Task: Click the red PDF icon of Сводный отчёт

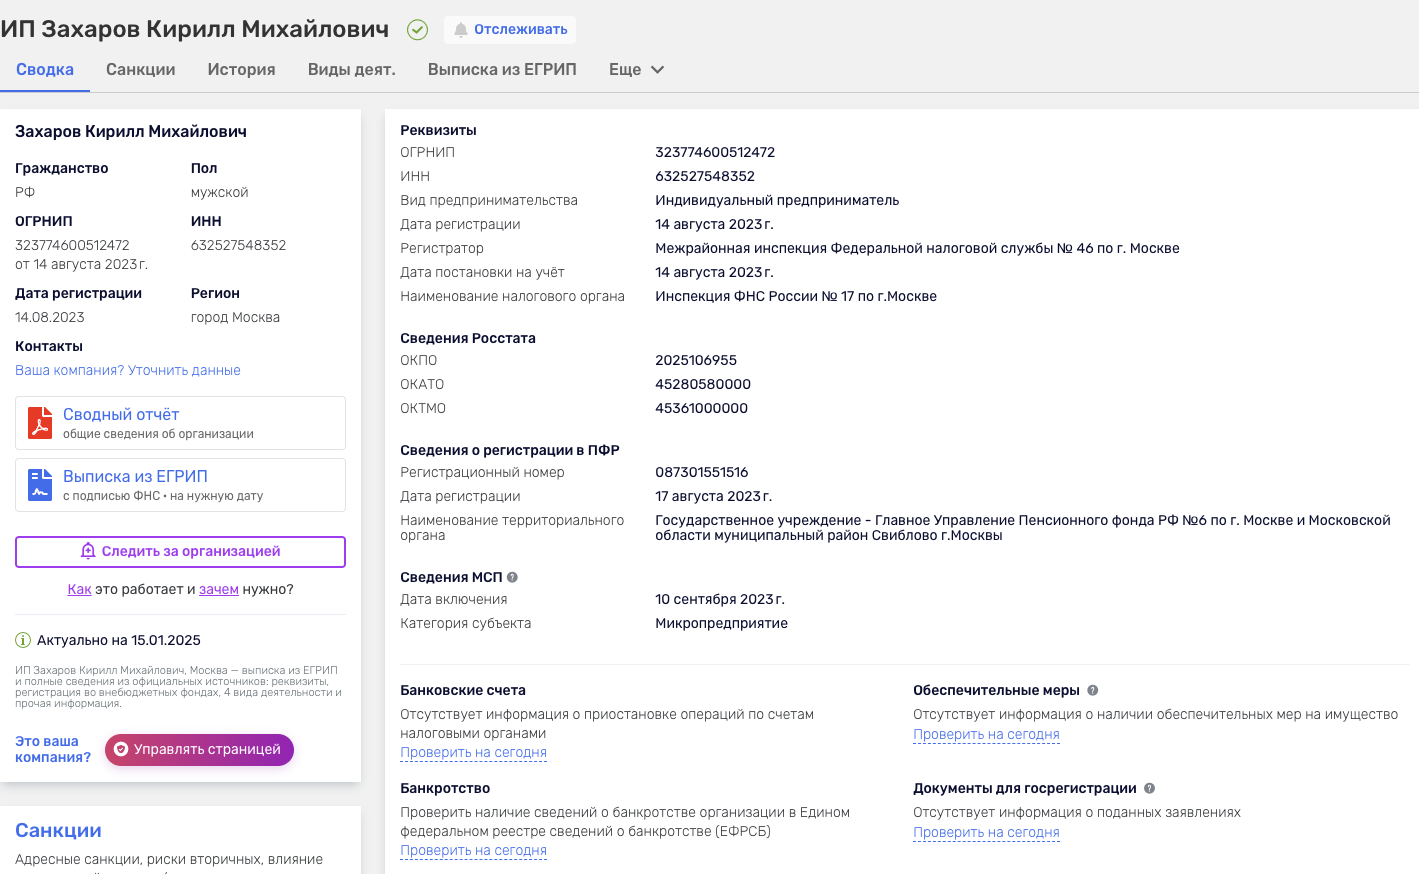Action: coord(40,423)
